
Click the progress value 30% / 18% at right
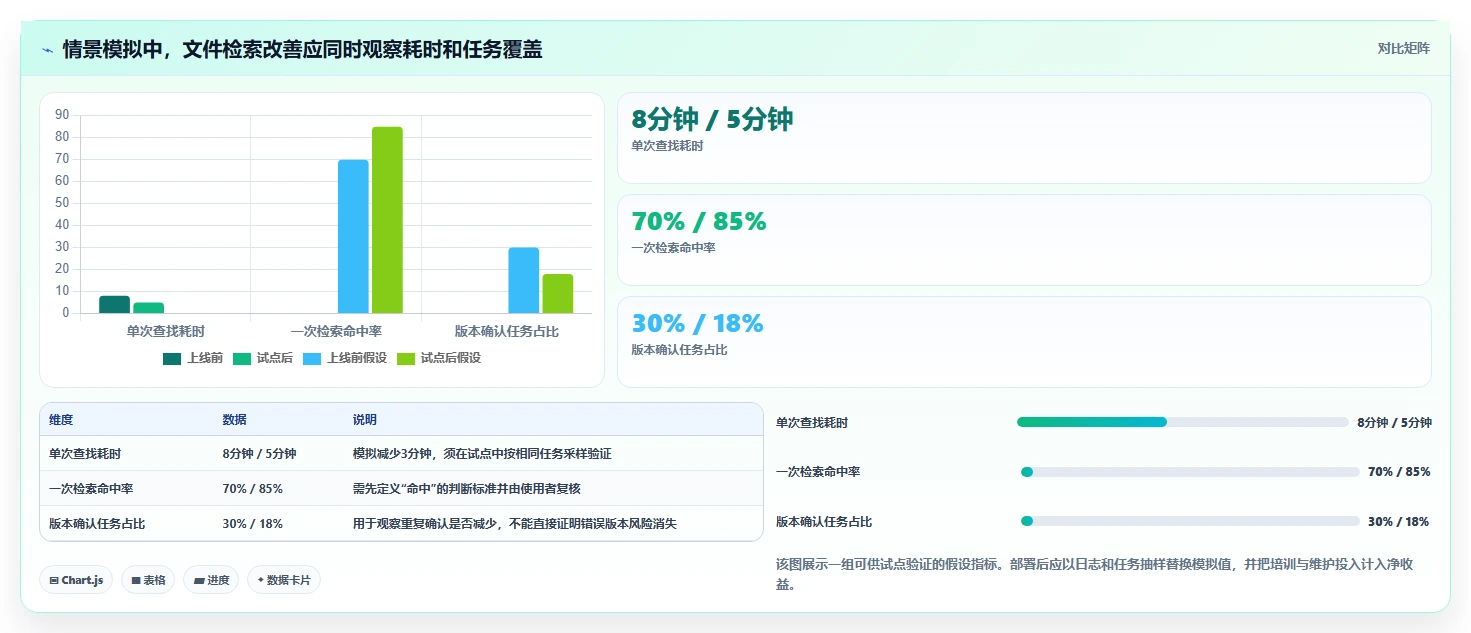(1399, 522)
